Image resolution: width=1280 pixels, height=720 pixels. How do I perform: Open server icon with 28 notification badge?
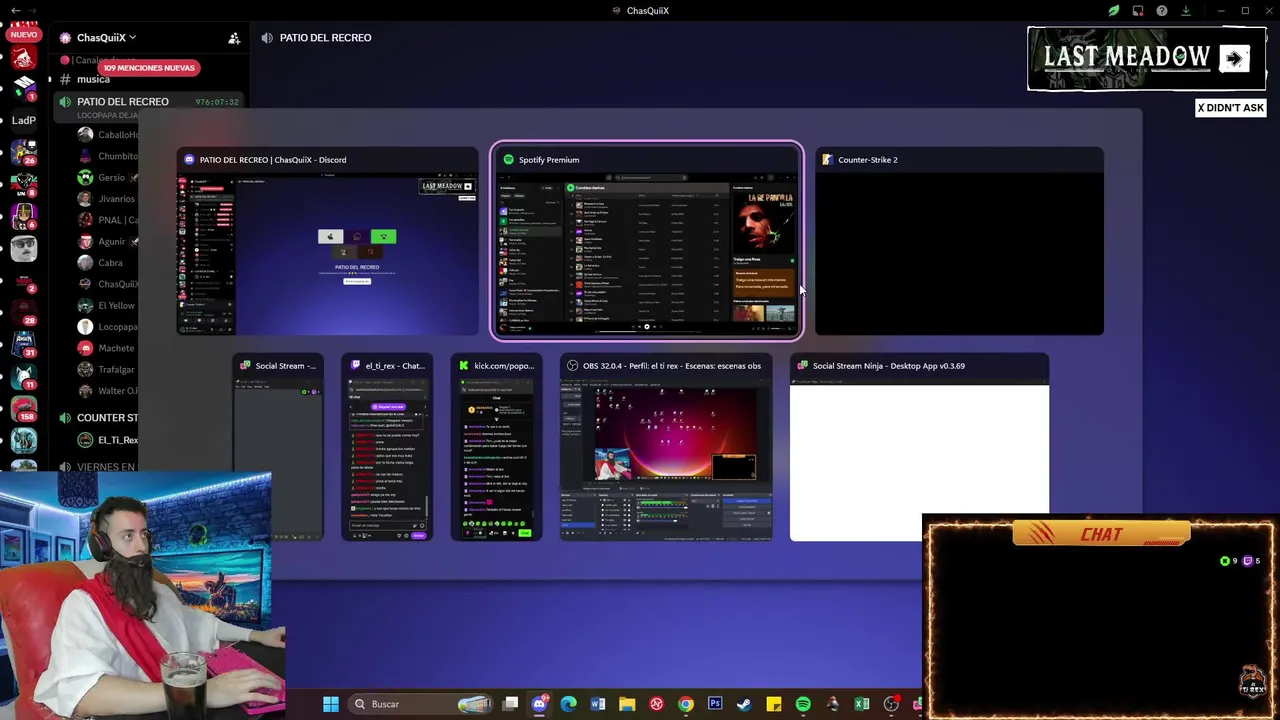(x=24, y=313)
